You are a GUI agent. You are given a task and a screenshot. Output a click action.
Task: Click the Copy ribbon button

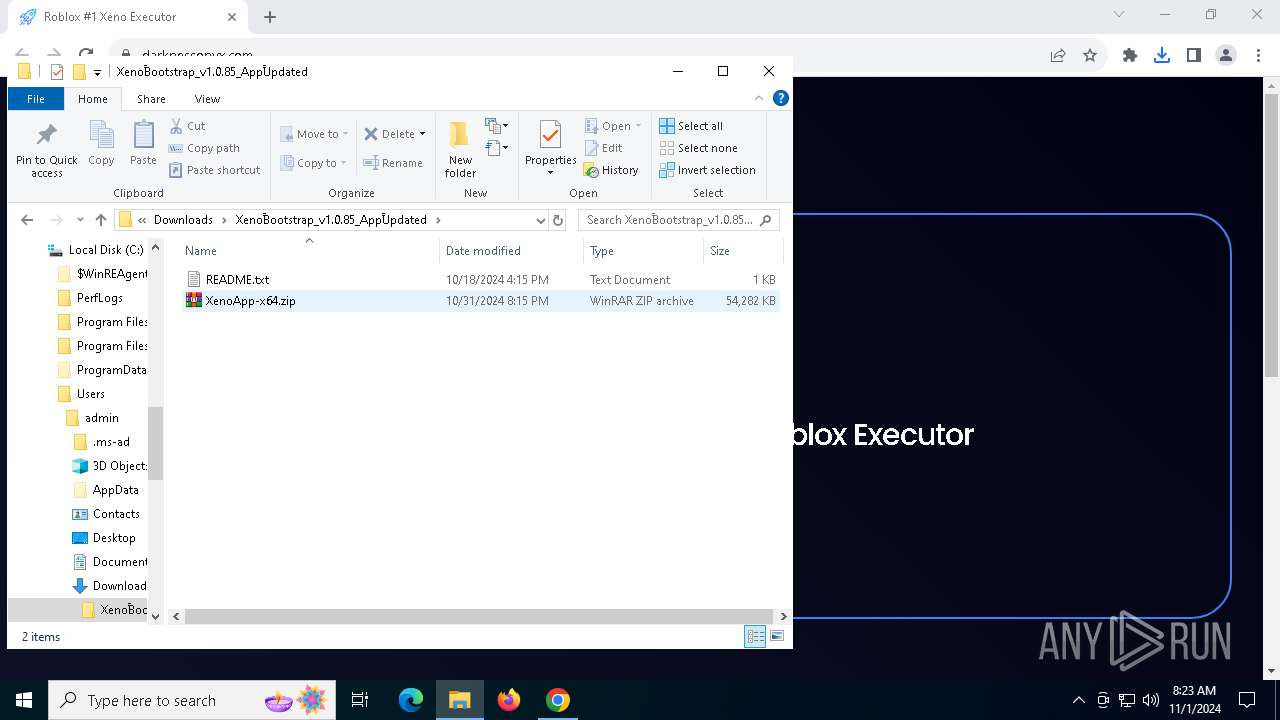pos(101,143)
